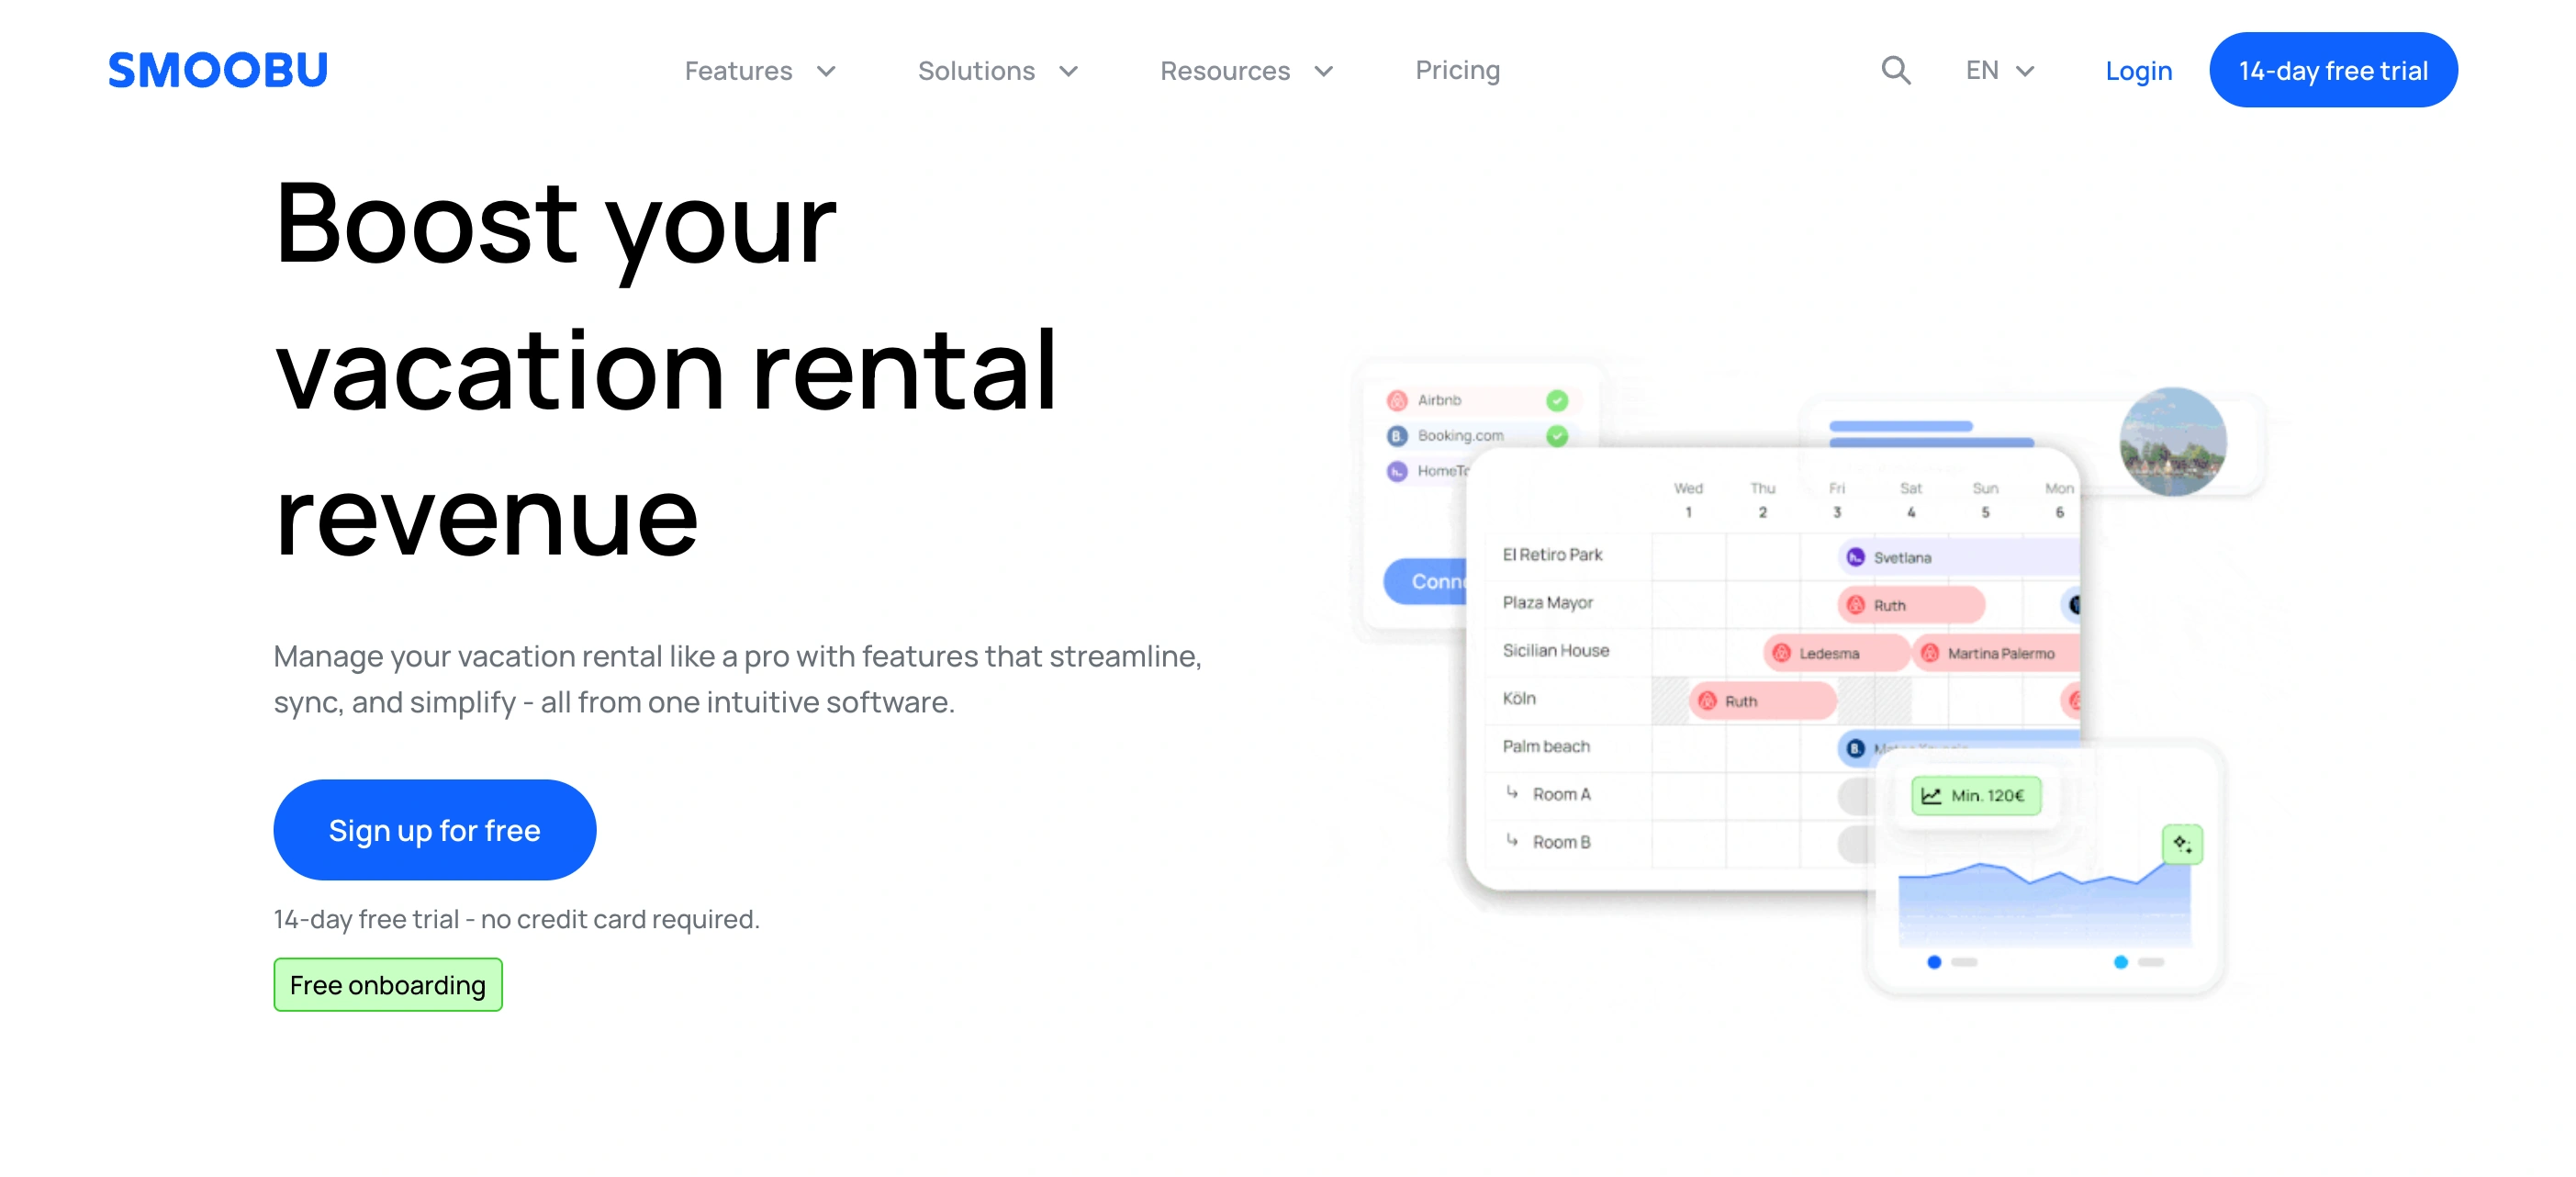2576x1177 pixels.
Task: Click the green check beside Booking.com
Action: pyautogui.click(x=1557, y=436)
